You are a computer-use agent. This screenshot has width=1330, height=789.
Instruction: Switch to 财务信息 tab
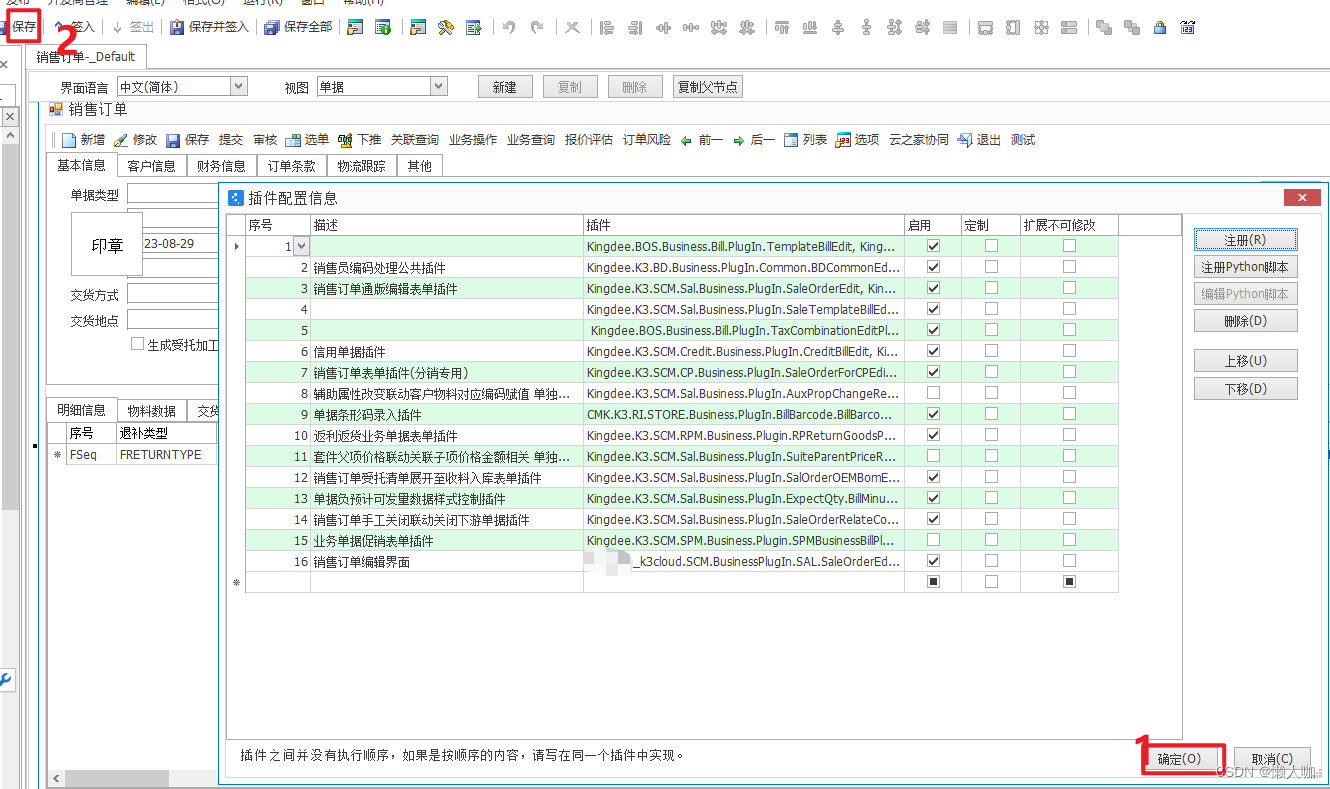[x=221, y=166]
